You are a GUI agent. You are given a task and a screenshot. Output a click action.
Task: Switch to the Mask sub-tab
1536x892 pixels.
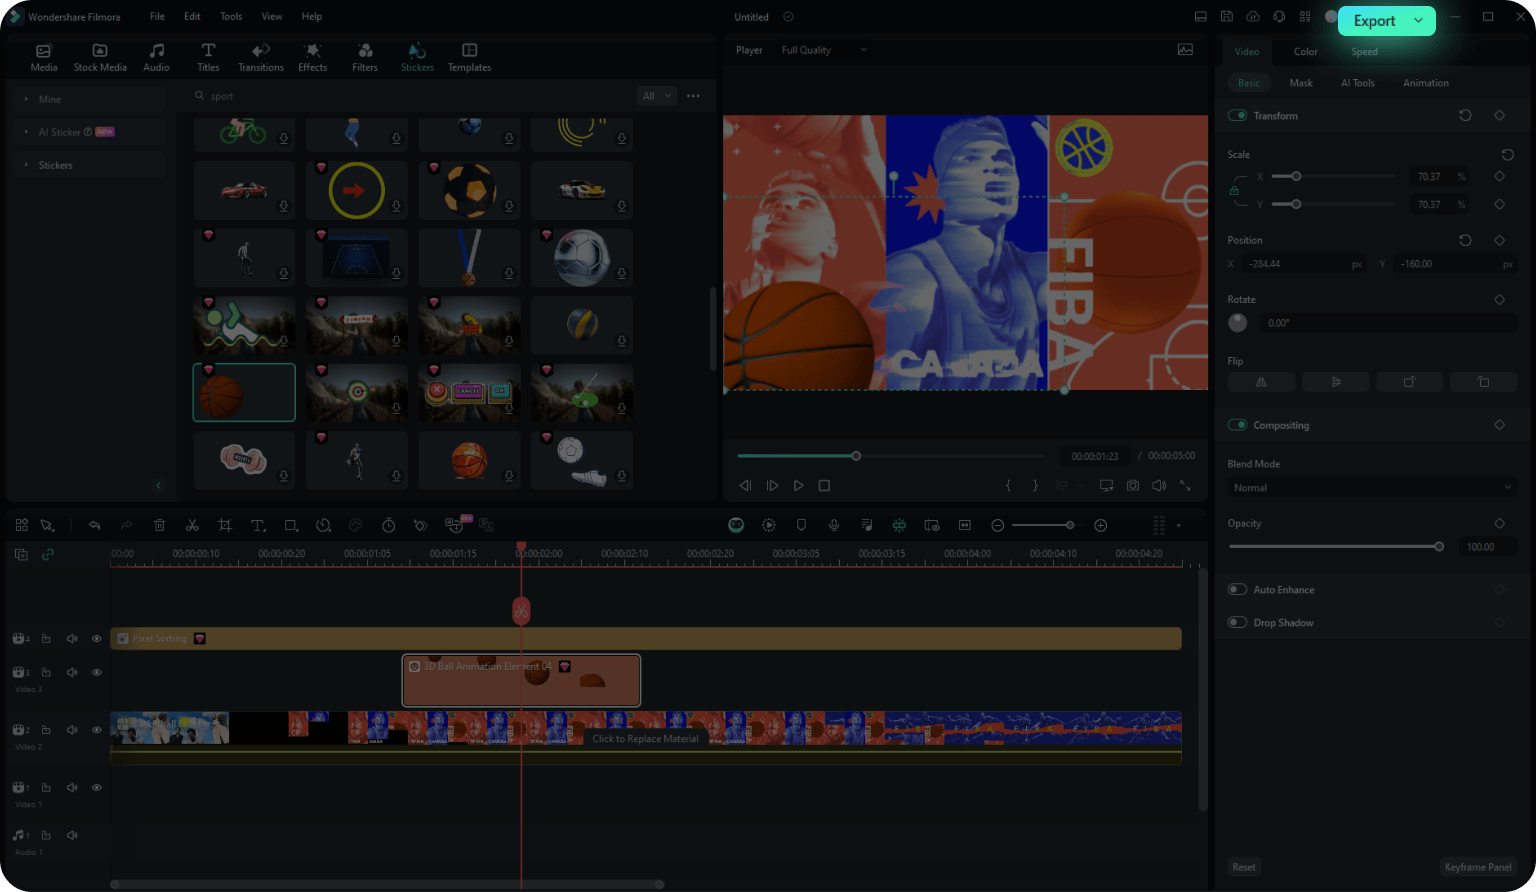click(1301, 83)
